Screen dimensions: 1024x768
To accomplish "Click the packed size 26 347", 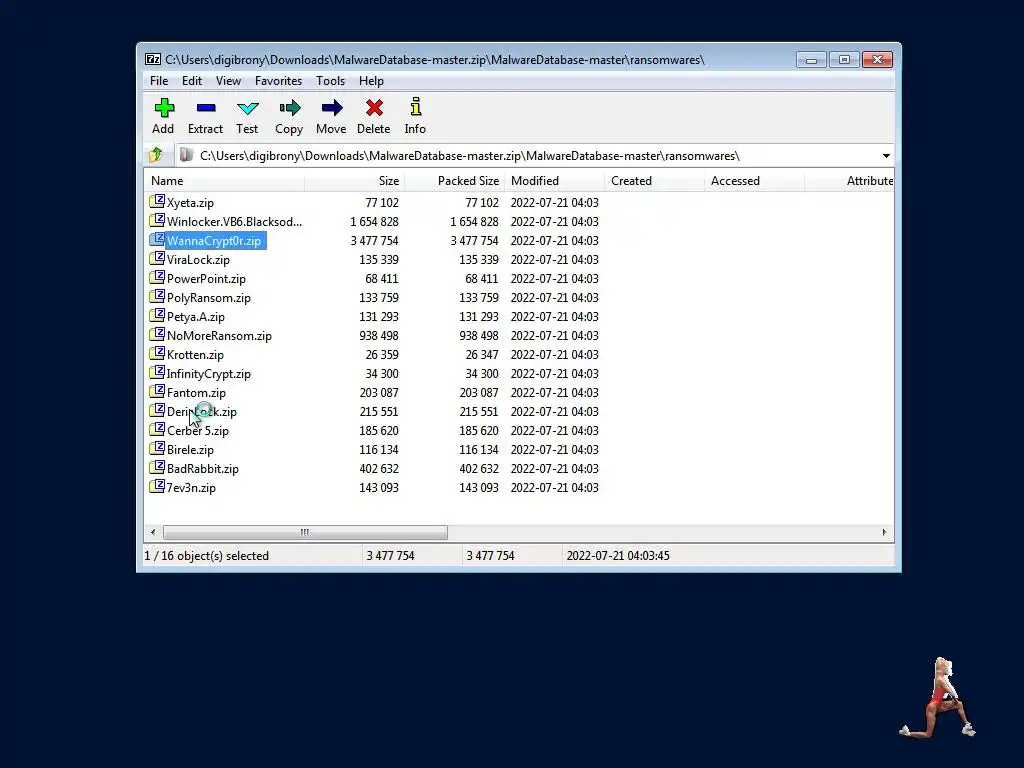I will click(482, 355).
